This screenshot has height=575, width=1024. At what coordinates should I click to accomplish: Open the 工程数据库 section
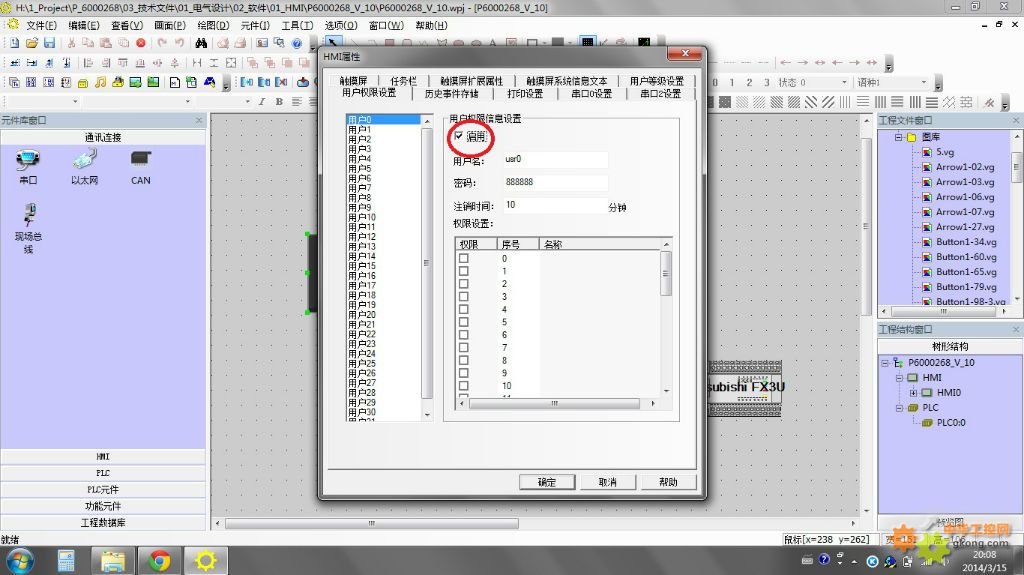pos(103,523)
